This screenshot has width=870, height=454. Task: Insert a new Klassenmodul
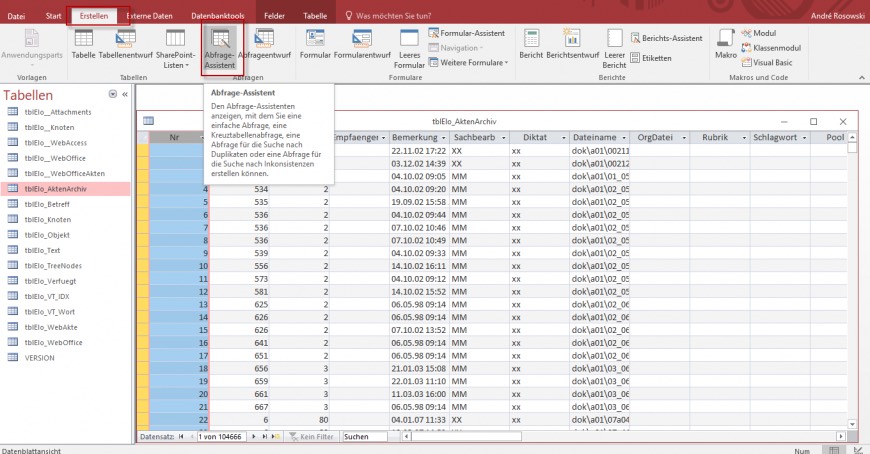coord(771,48)
